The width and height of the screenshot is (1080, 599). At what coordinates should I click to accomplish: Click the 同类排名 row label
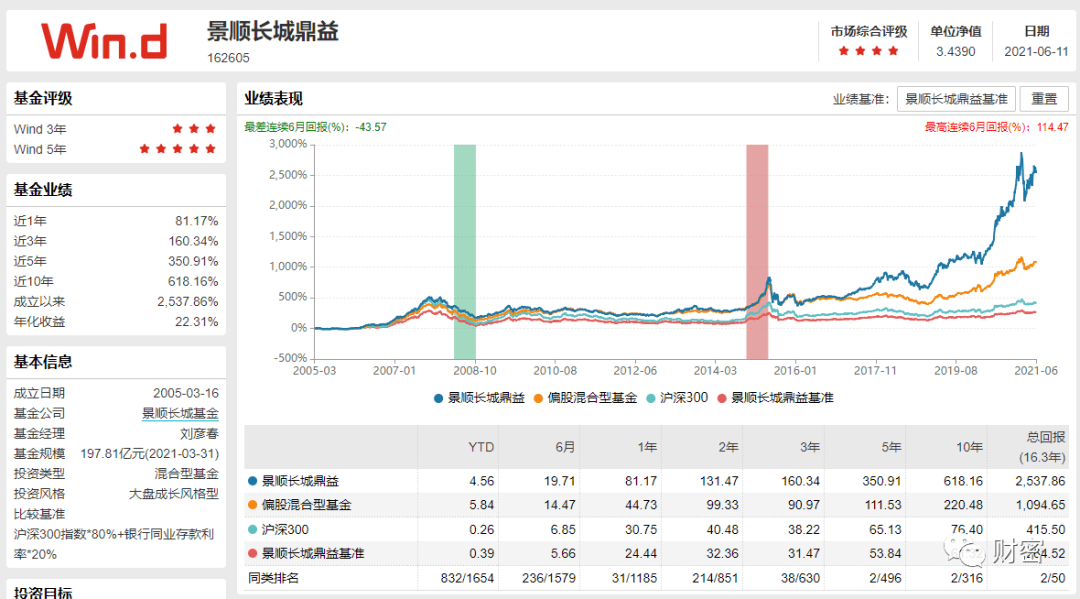(x=273, y=578)
